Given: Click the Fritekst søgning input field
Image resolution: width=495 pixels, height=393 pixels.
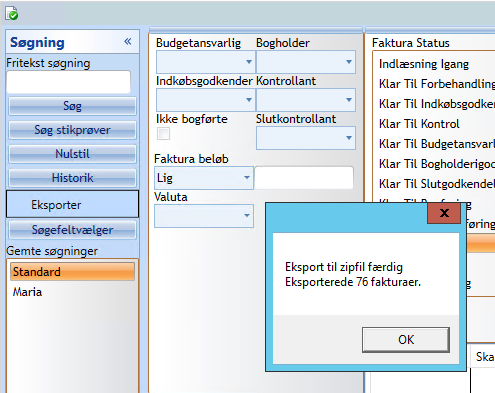Looking at the screenshot, I should 68,82.
